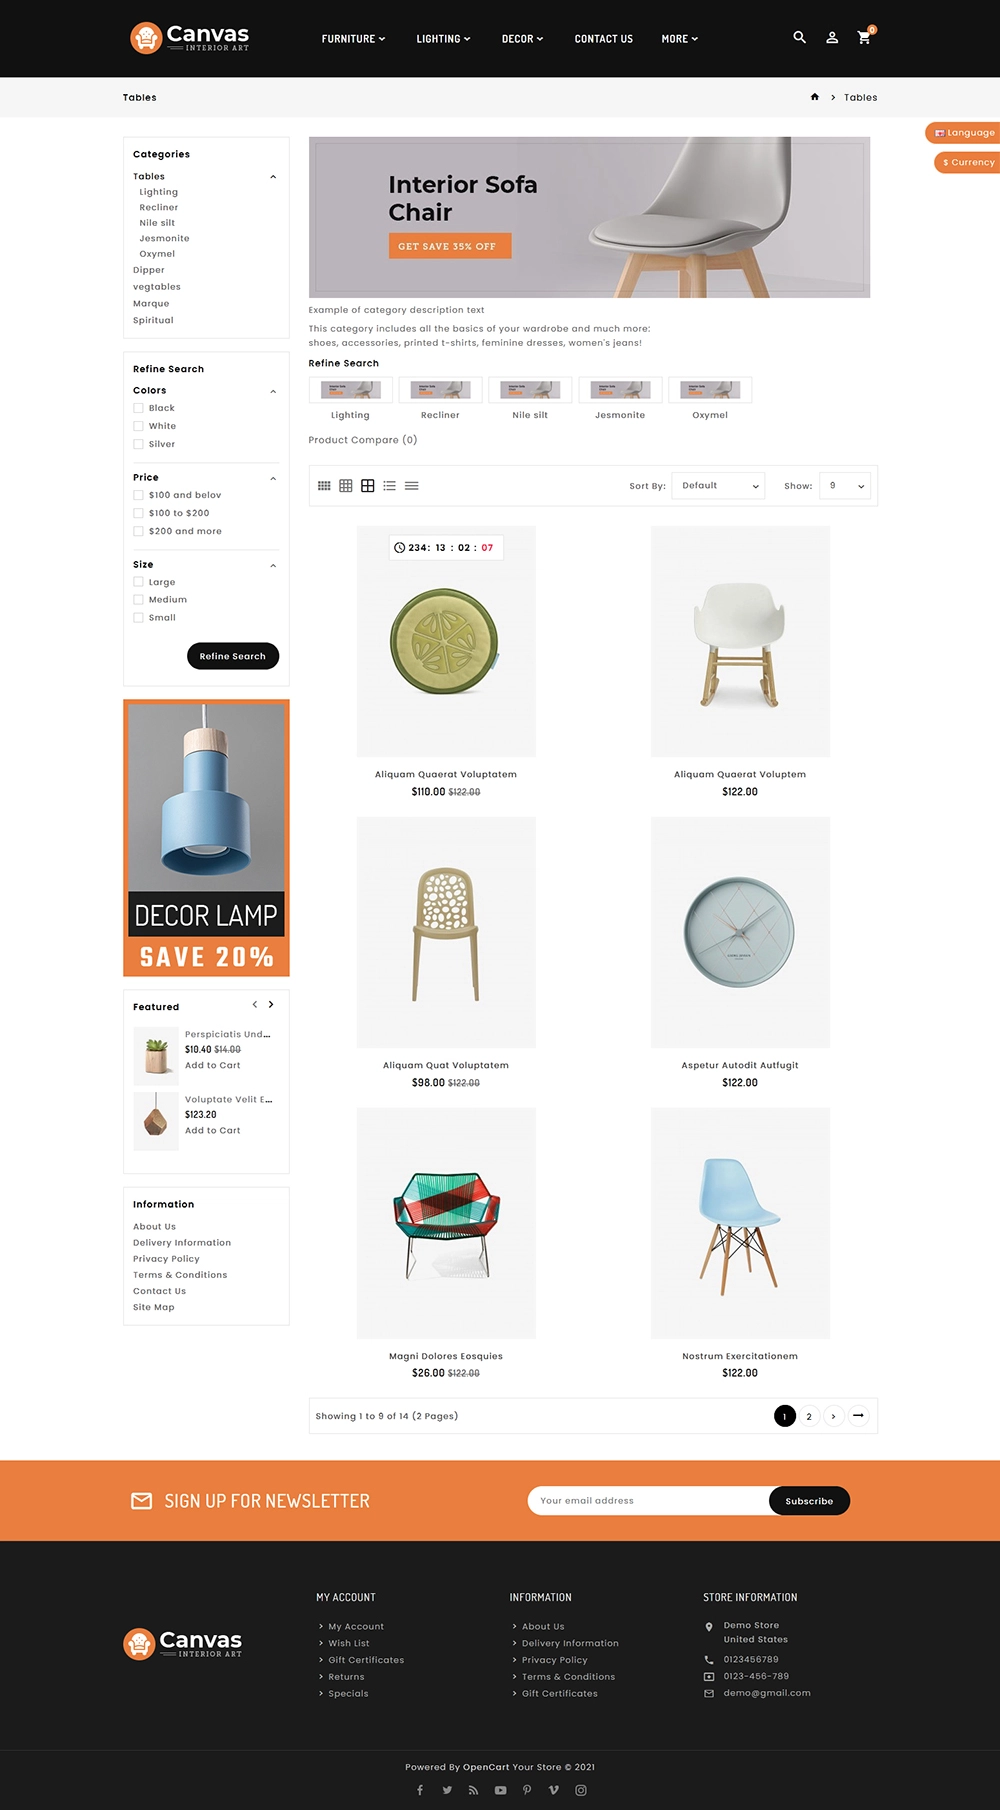Click the Refine Search button
The width and height of the screenshot is (1000, 1810).
coord(233,656)
